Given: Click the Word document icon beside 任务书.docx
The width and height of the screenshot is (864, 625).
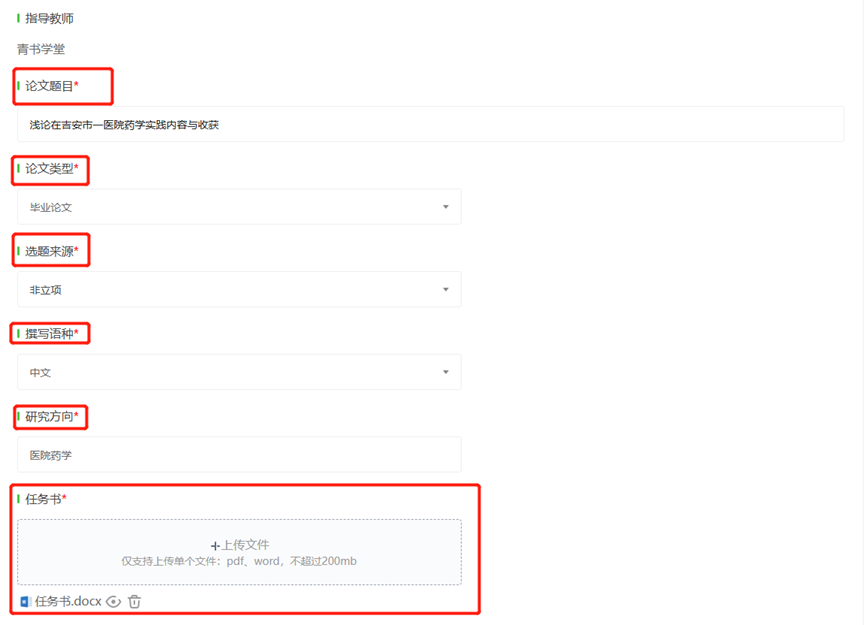Looking at the screenshot, I should [x=25, y=602].
